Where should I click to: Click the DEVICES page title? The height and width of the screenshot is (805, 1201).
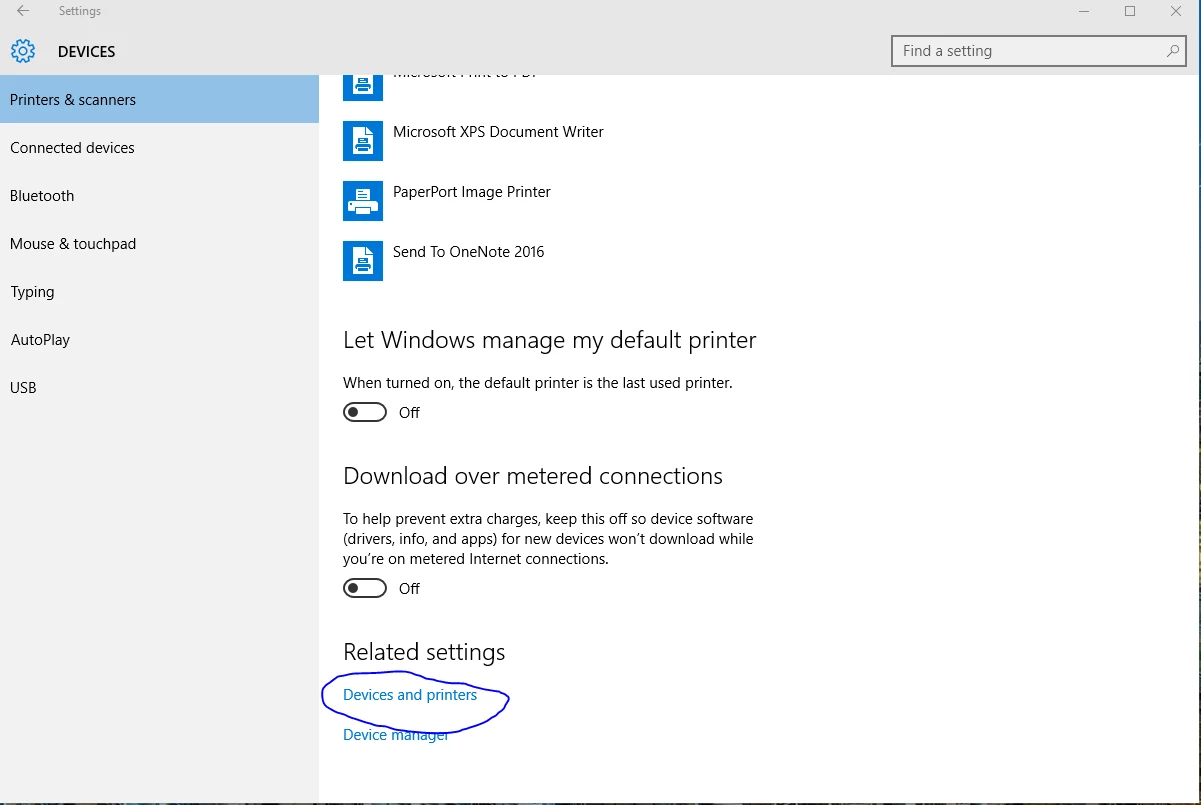point(87,52)
